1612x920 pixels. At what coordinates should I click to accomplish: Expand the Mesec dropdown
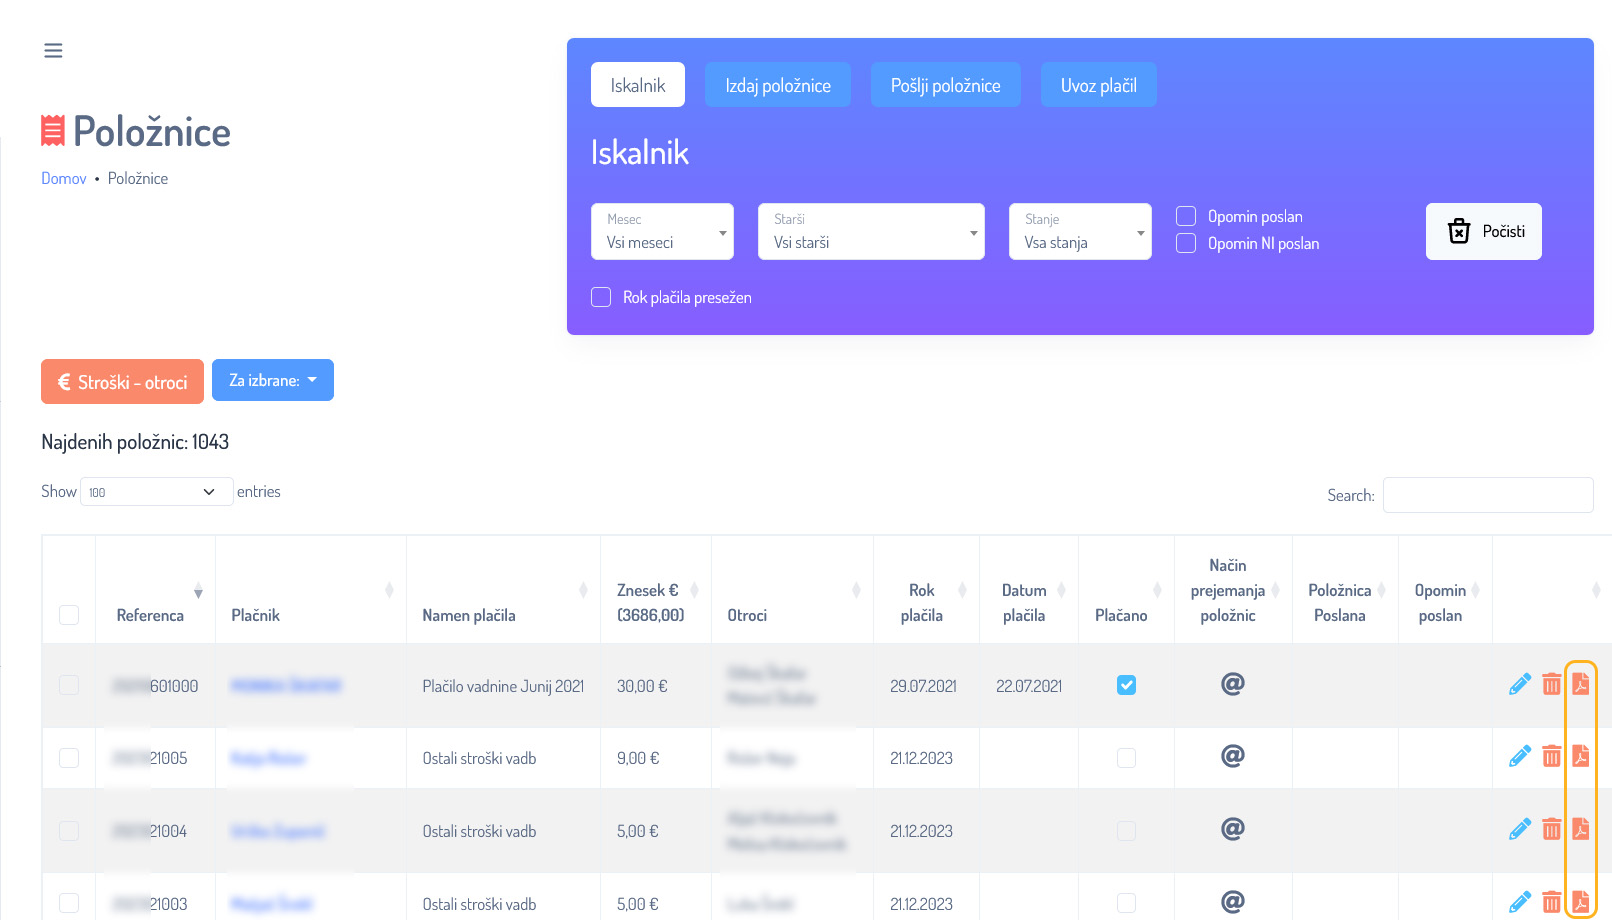pyautogui.click(x=662, y=232)
